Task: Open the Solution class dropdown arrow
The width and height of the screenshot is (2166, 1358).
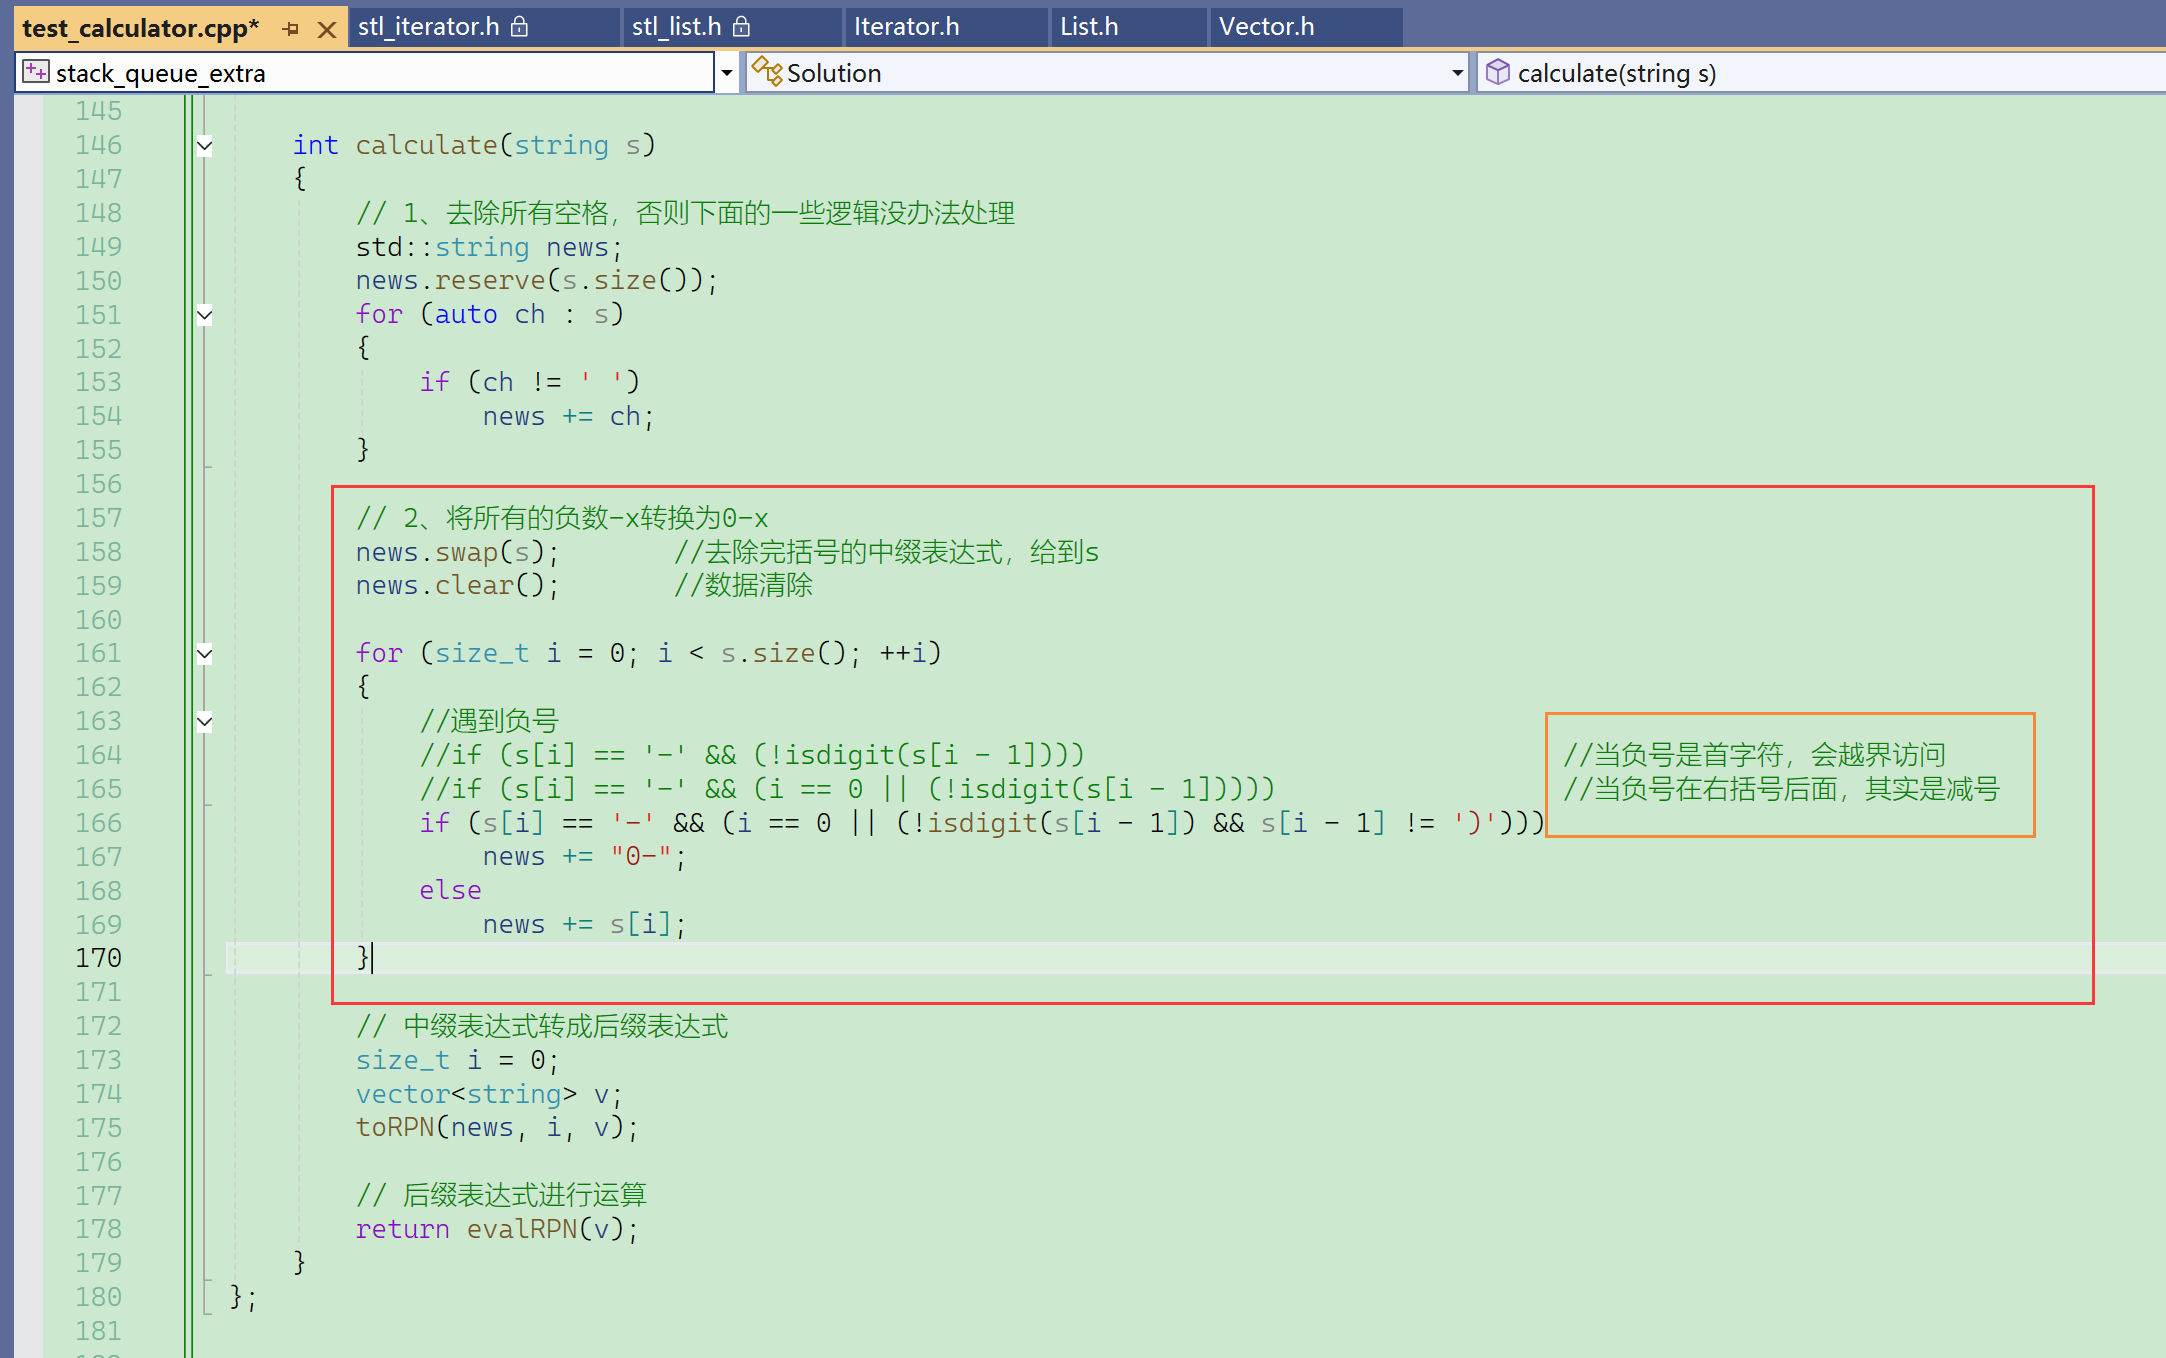Action: [x=1457, y=72]
